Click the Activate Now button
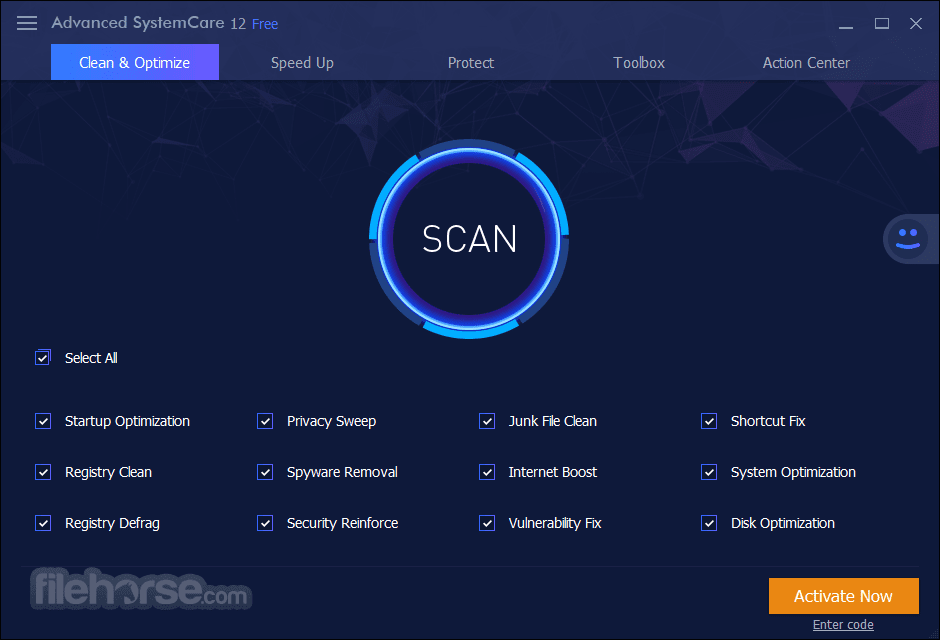 click(843, 595)
